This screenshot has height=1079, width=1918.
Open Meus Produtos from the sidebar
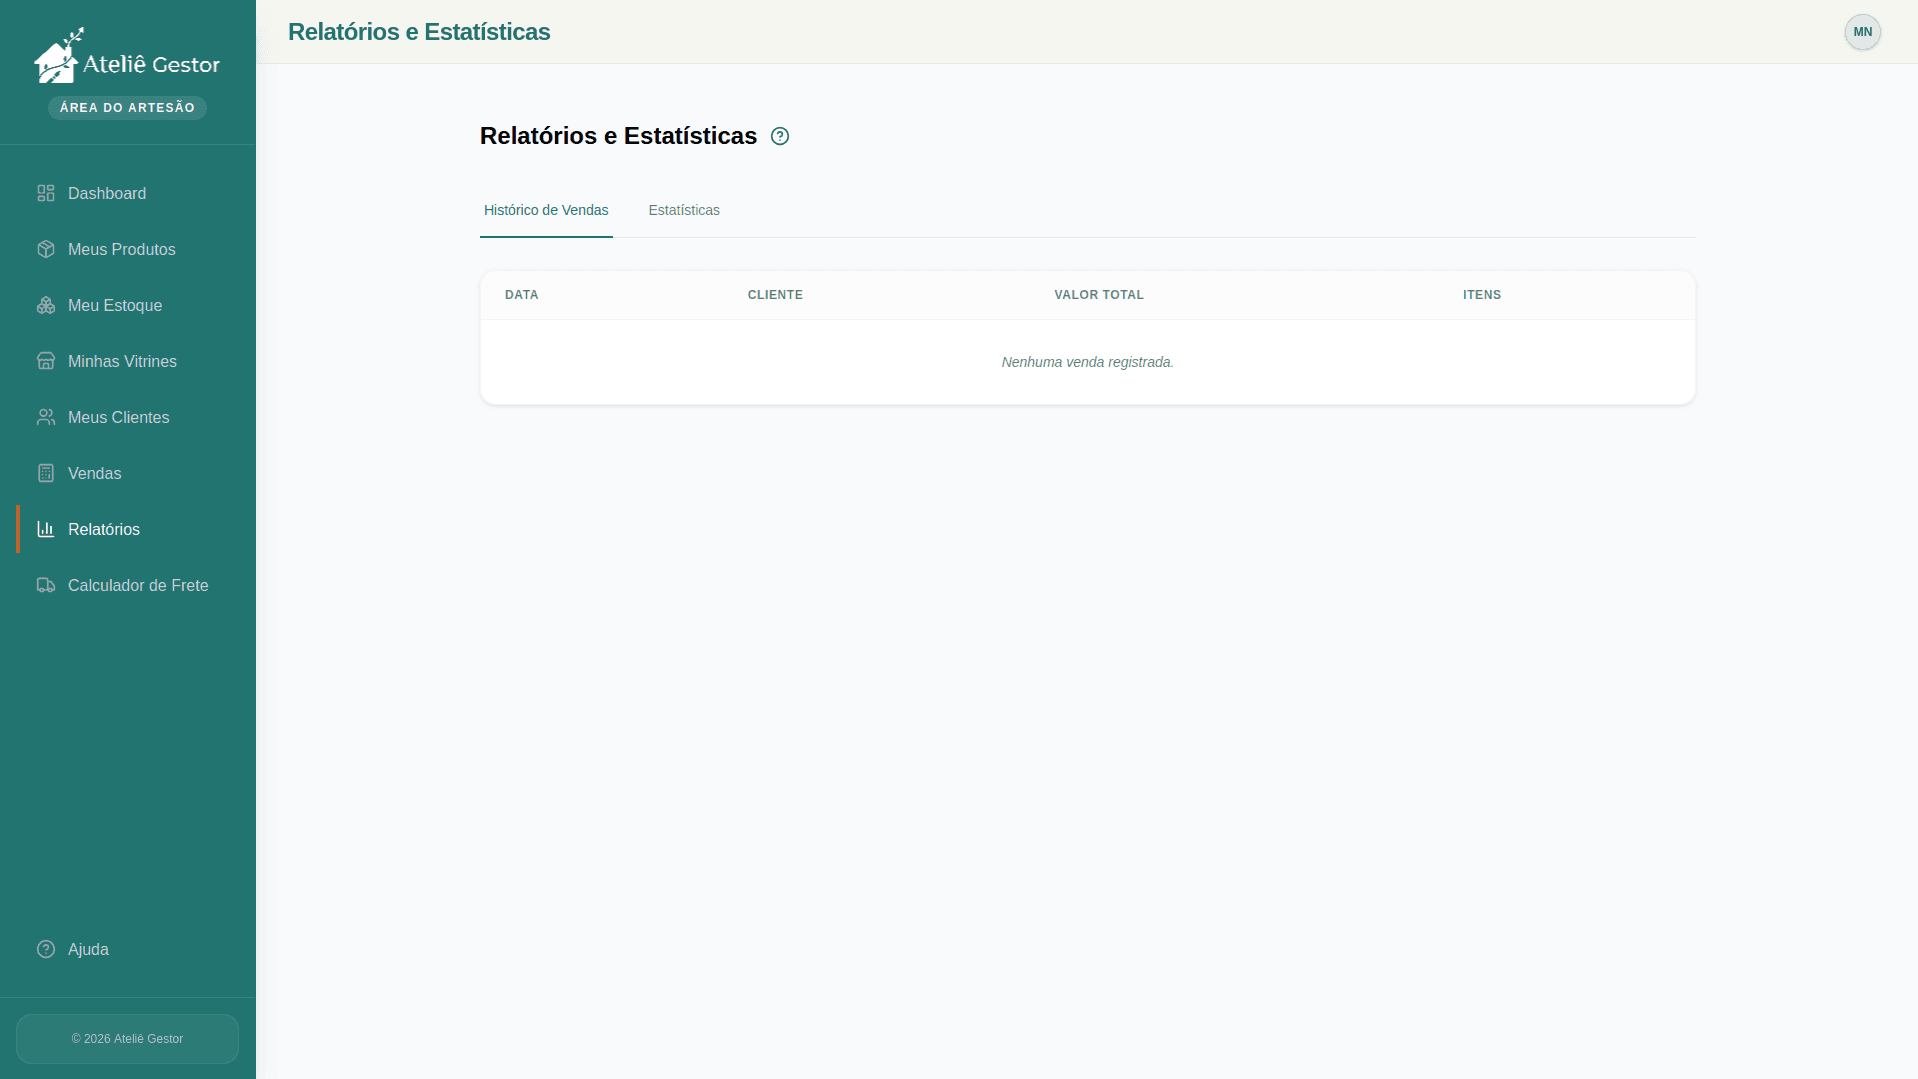[121, 249]
